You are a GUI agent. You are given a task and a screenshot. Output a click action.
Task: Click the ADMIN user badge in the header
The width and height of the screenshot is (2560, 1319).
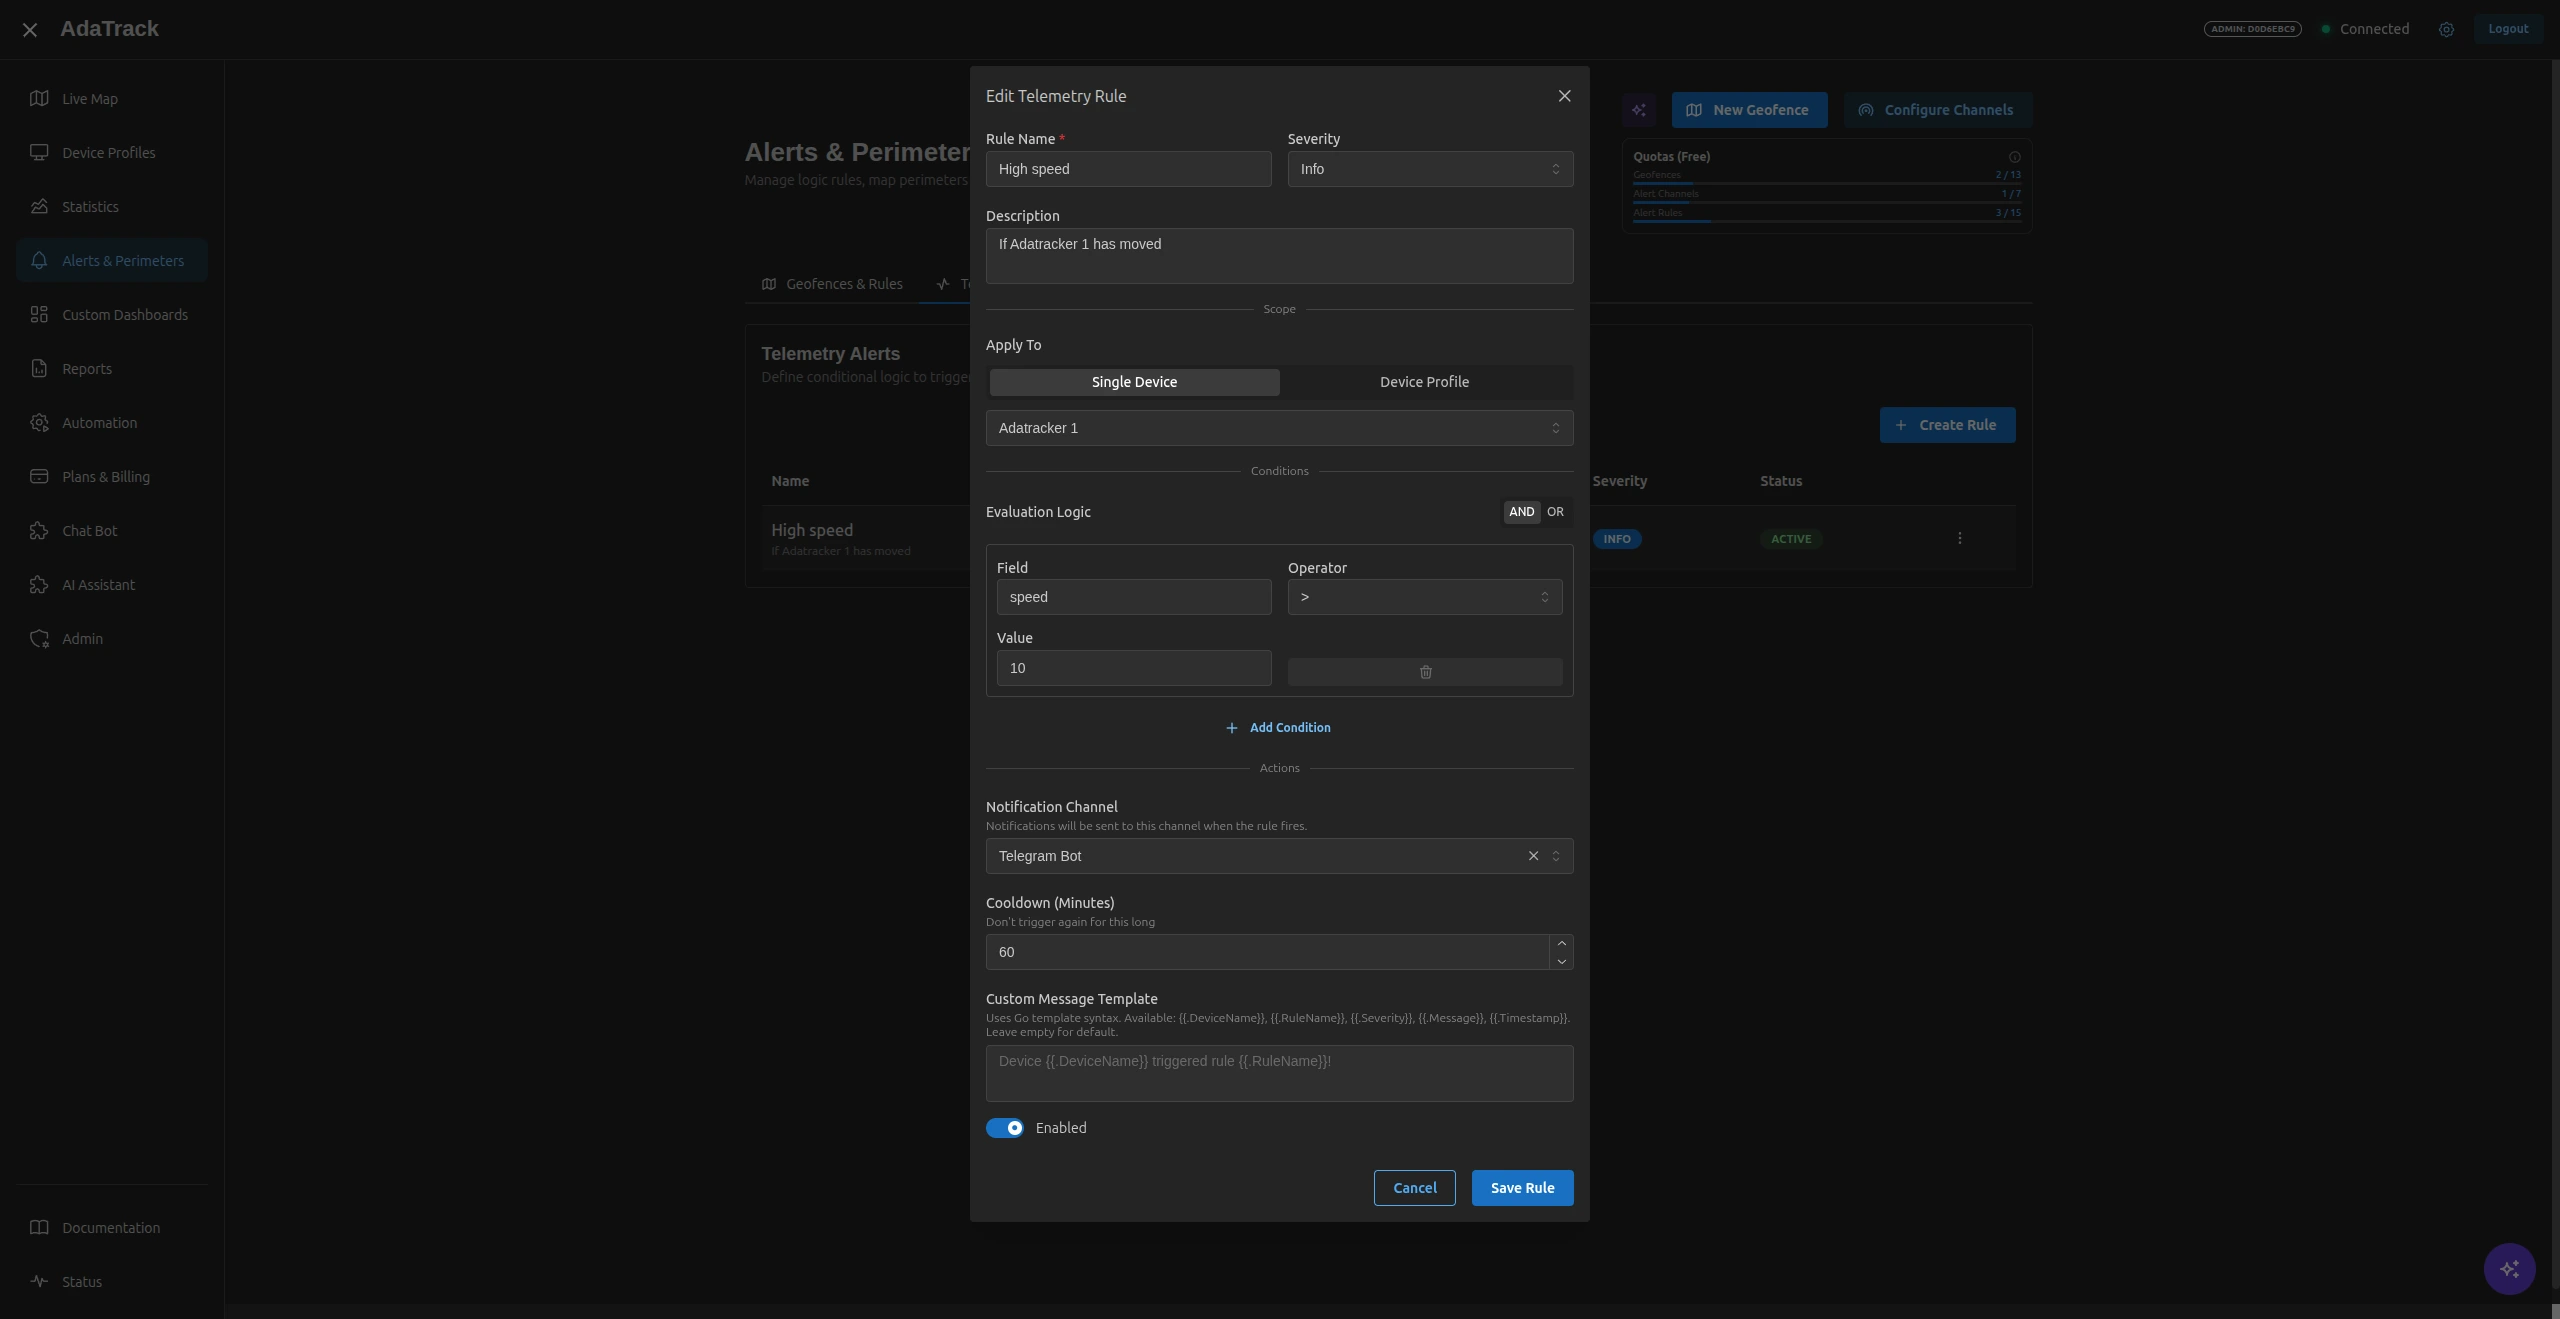click(2252, 29)
